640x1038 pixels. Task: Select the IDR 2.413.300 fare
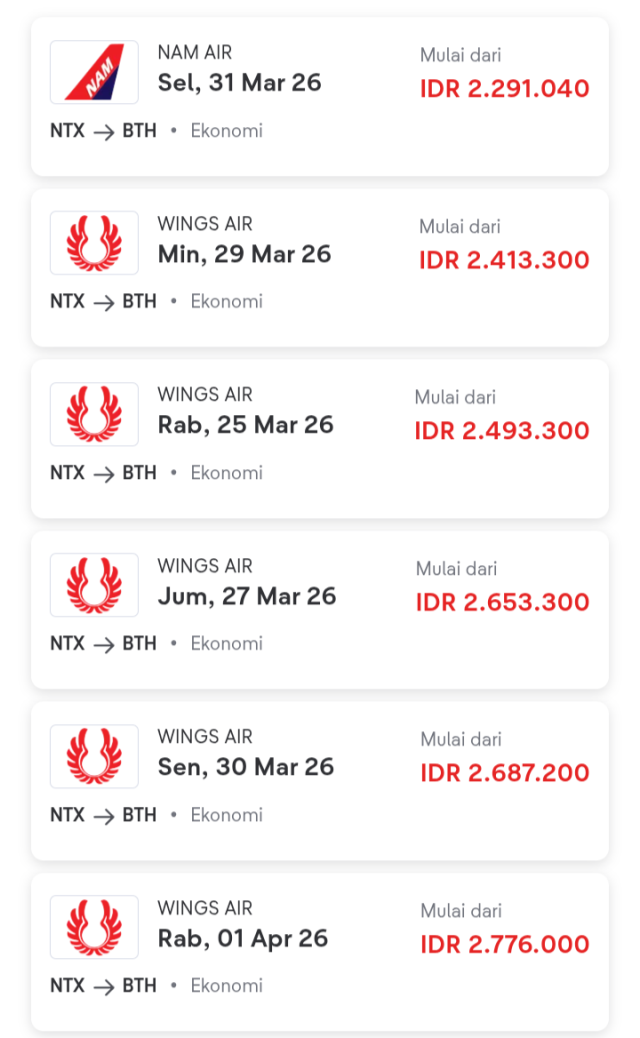[x=504, y=261]
